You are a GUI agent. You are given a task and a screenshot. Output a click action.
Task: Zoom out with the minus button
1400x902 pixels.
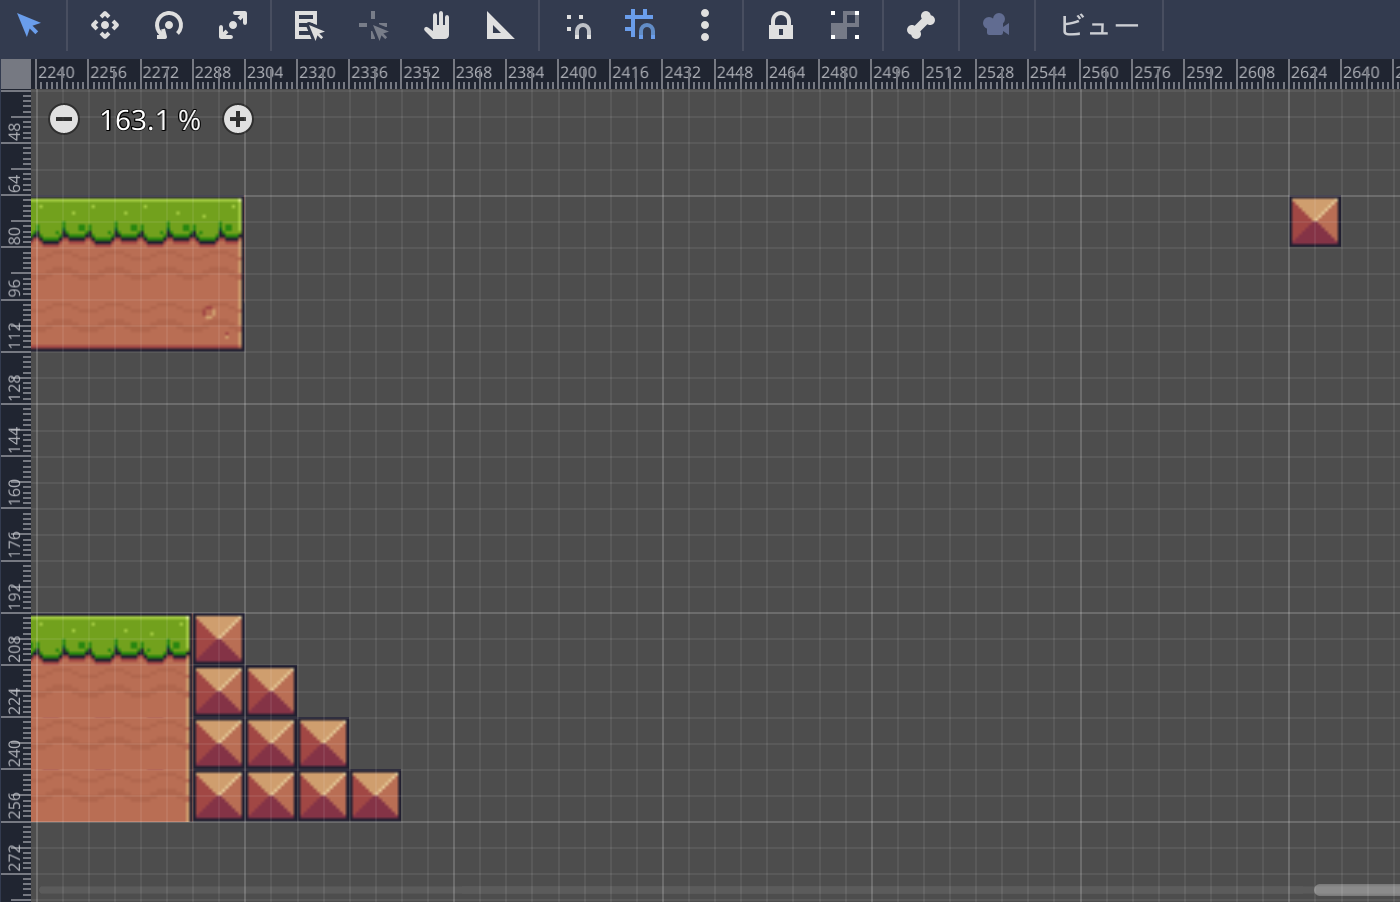point(64,120)
